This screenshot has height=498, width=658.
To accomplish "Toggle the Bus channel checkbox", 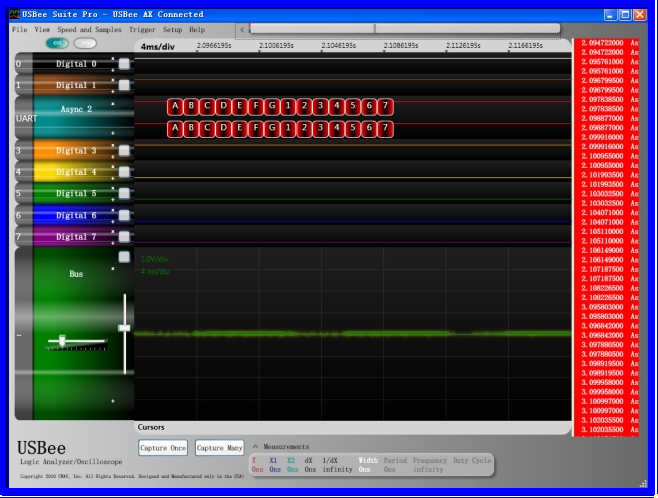I will point(124,257).
